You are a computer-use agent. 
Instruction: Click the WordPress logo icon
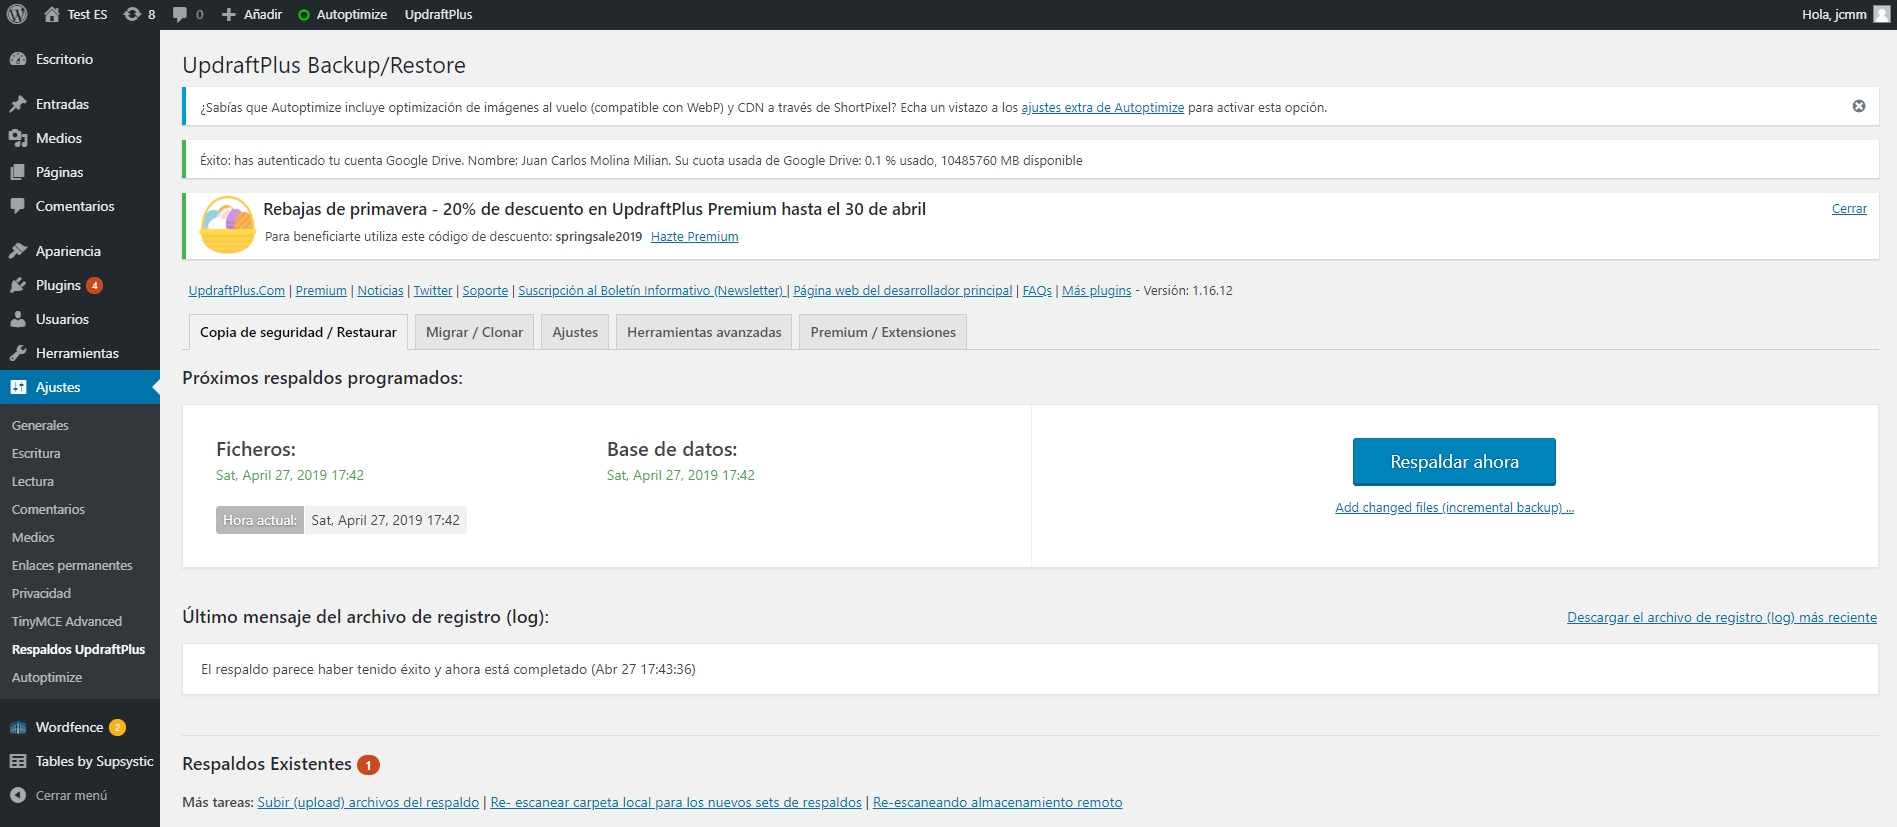17,14
